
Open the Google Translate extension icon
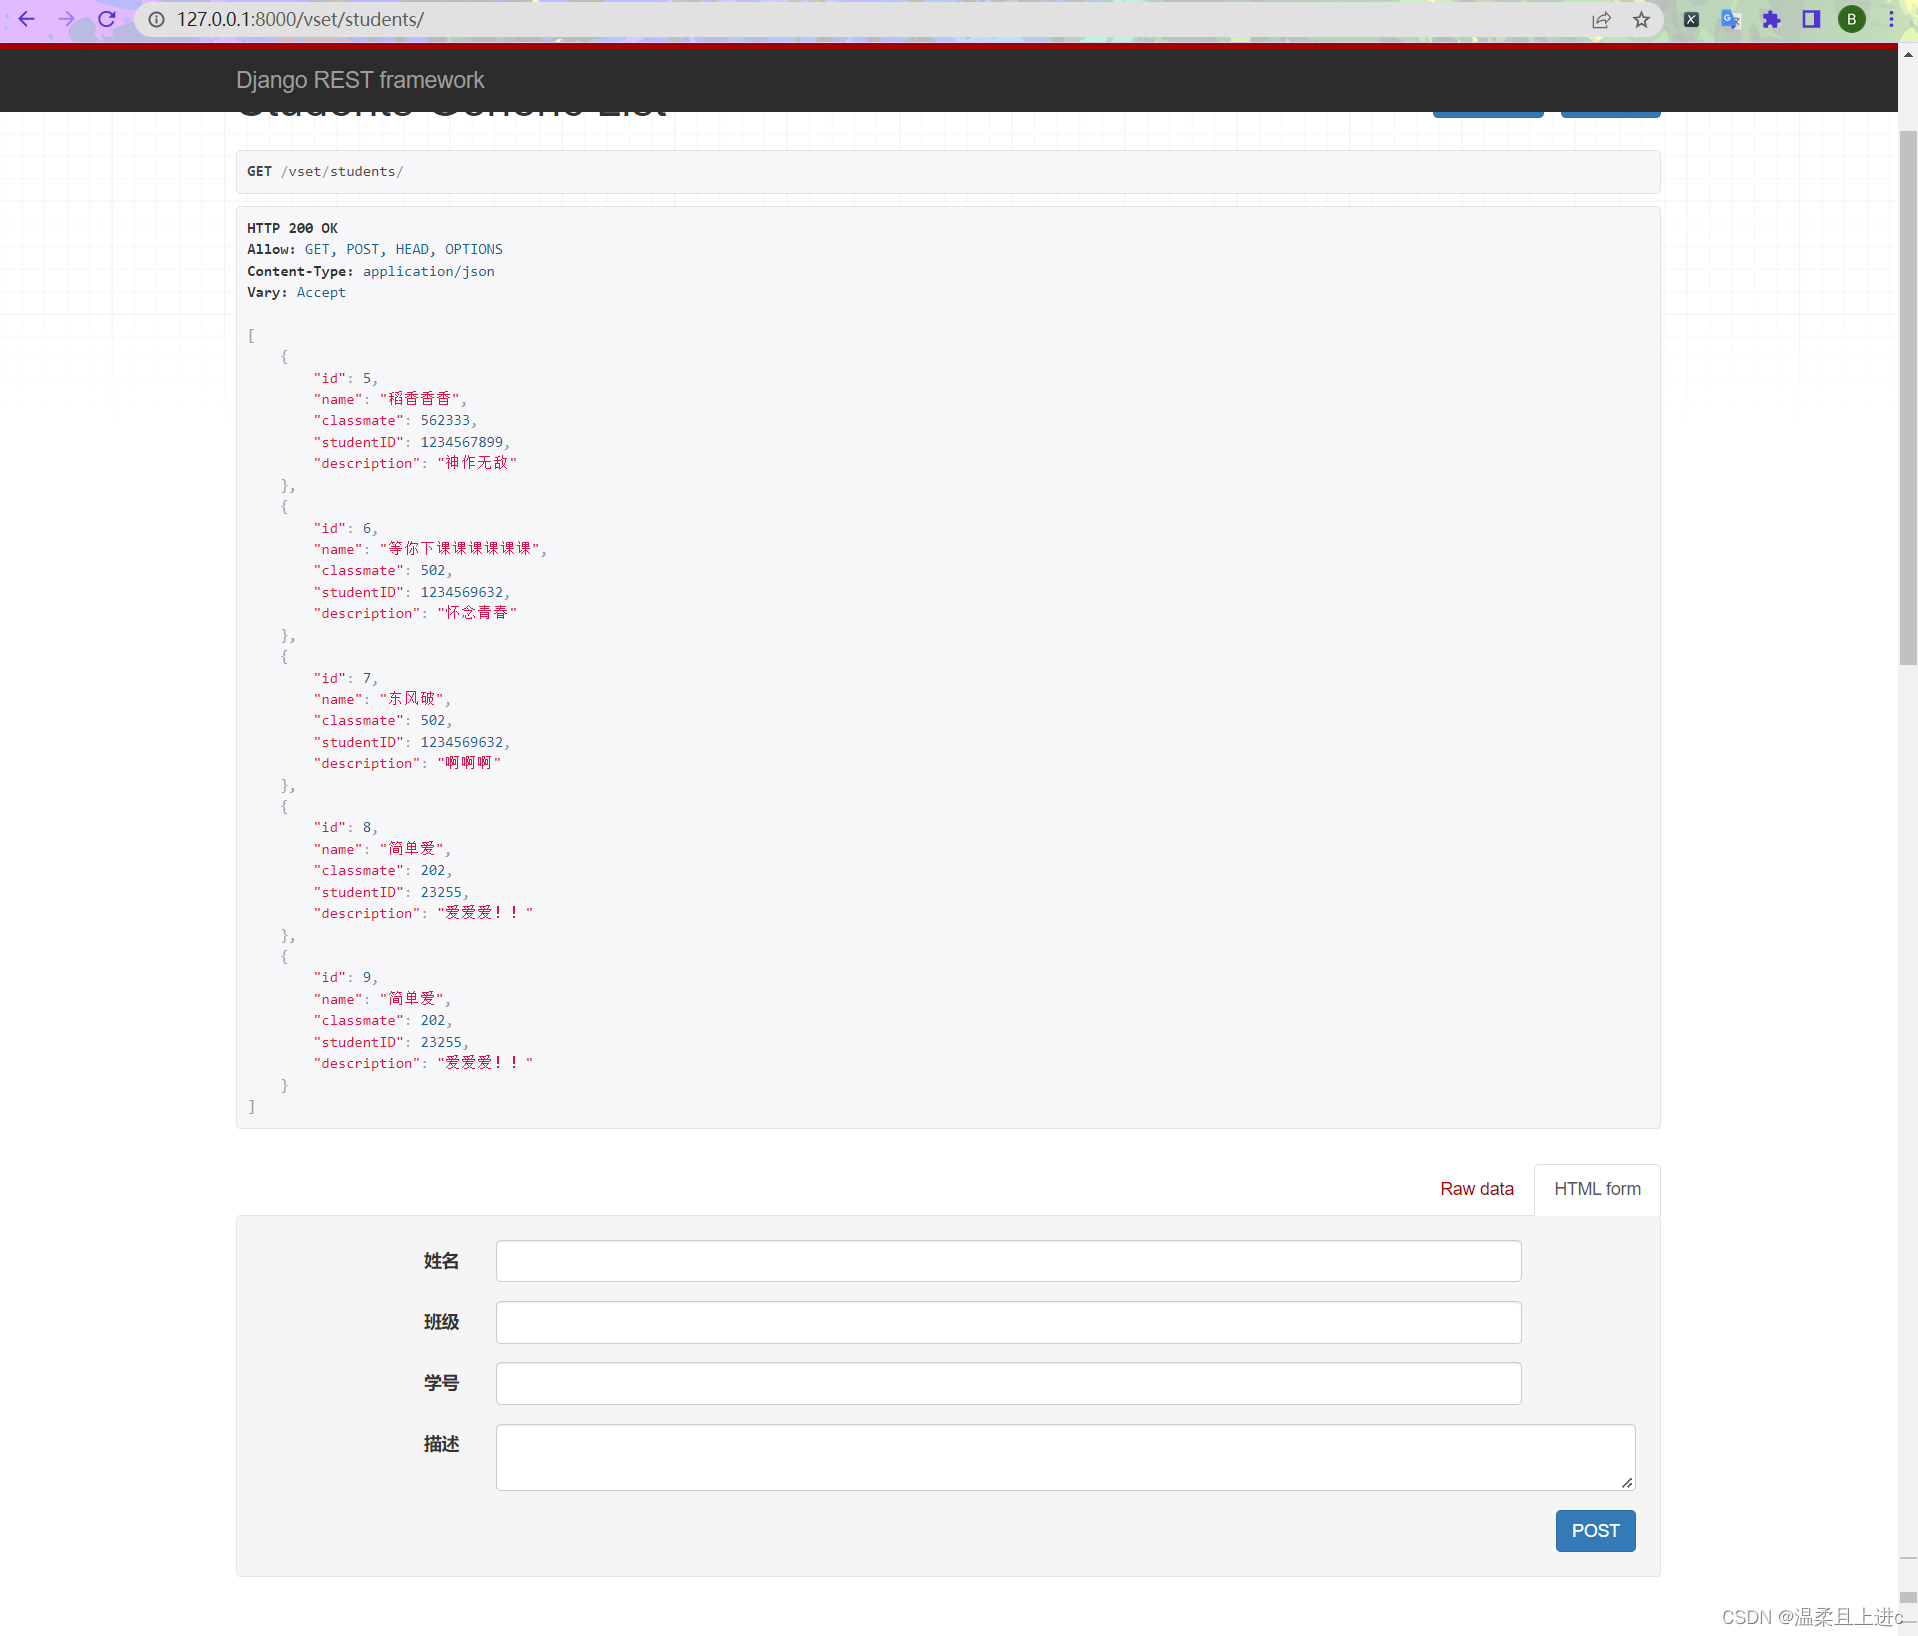pyautogui.click(x=1731, y=19)
